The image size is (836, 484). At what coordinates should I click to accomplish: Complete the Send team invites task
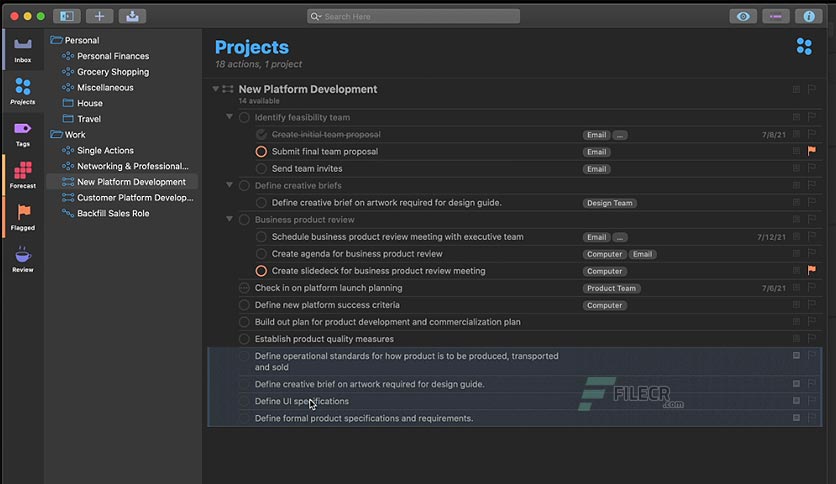tap(261, 169)
